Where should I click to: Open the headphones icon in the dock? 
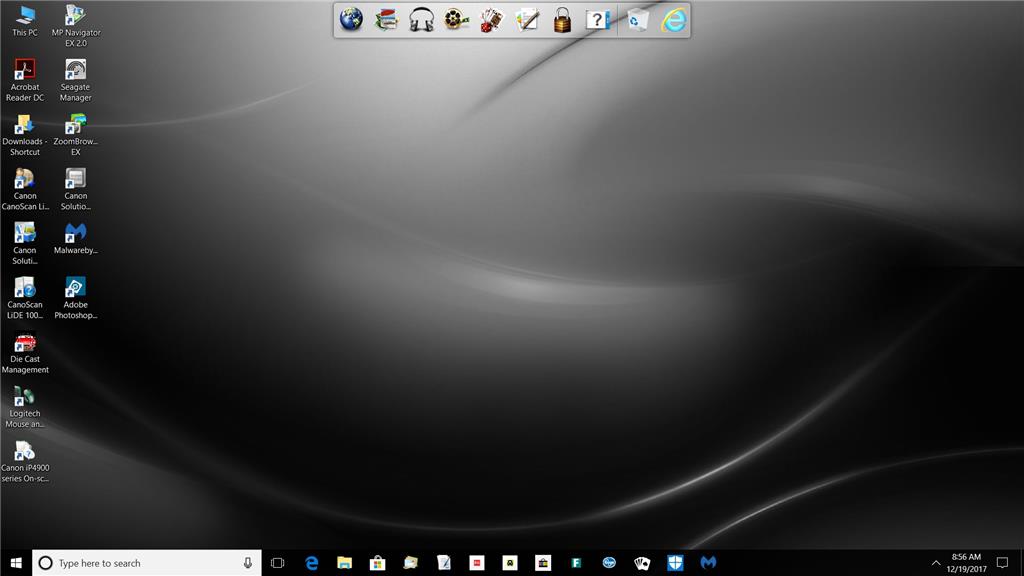coord(421,20)
